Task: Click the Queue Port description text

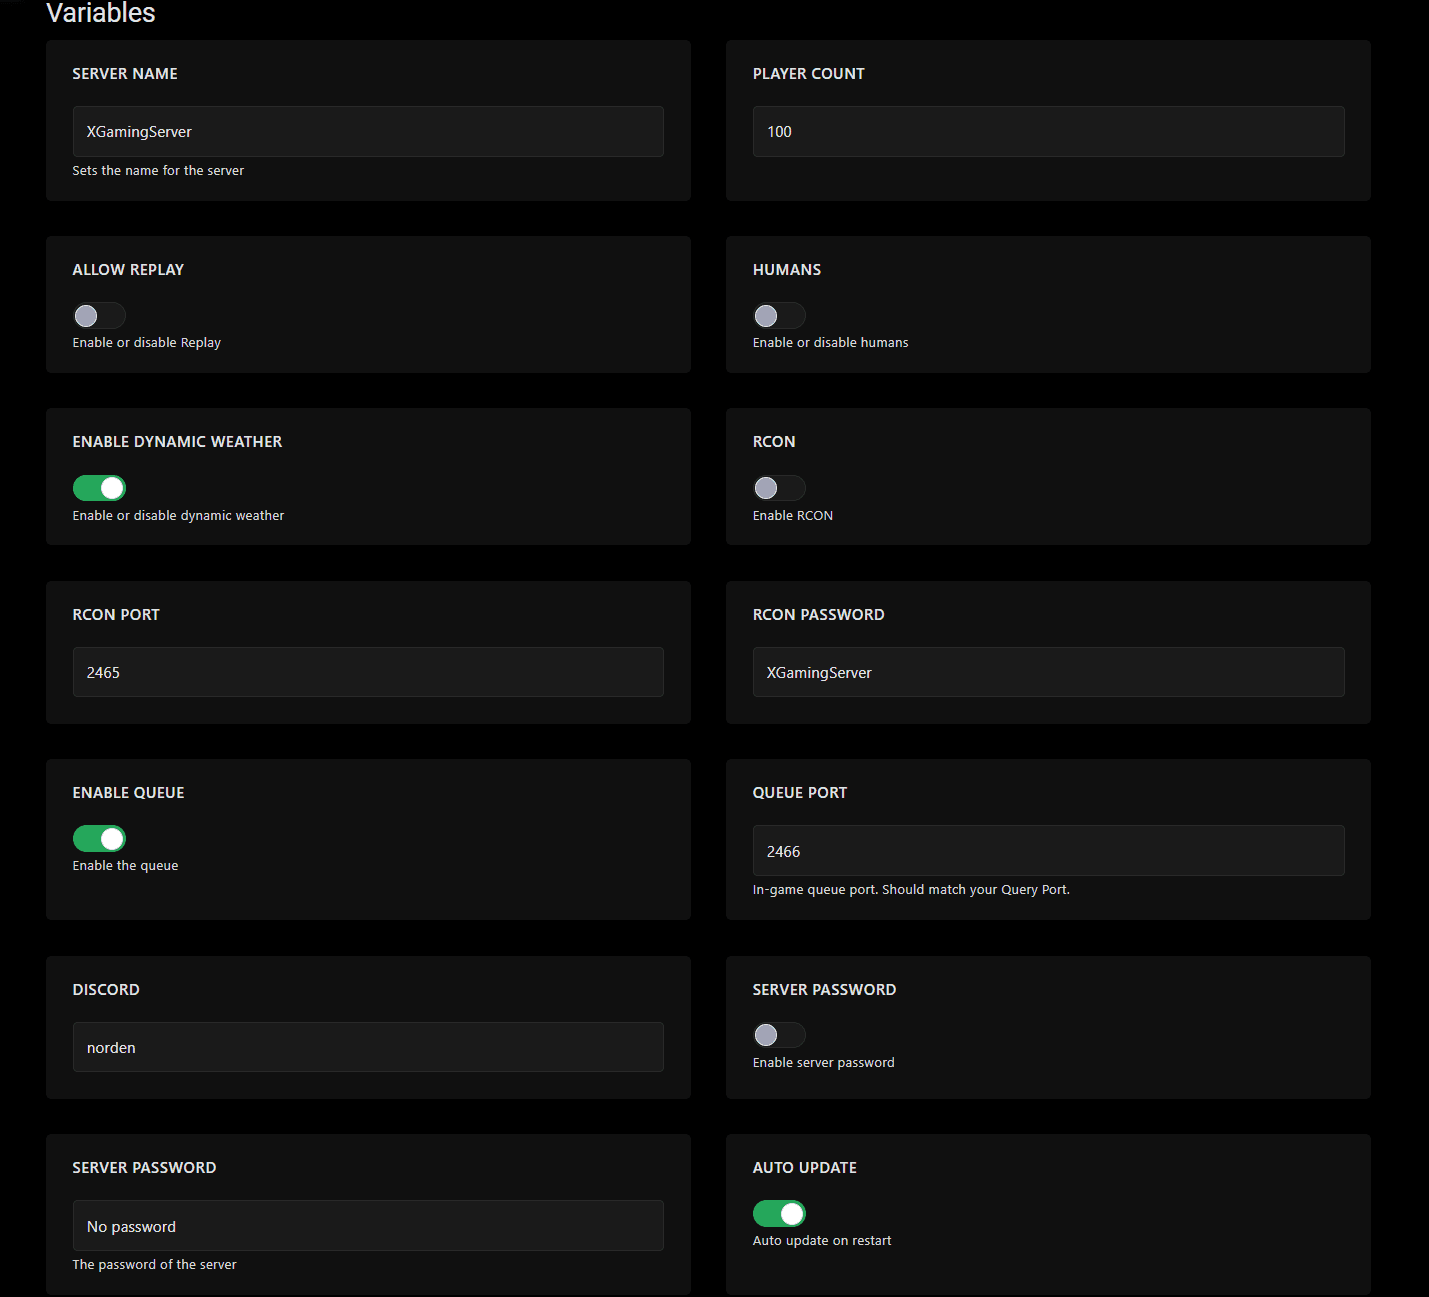Action: click(910, 888)
